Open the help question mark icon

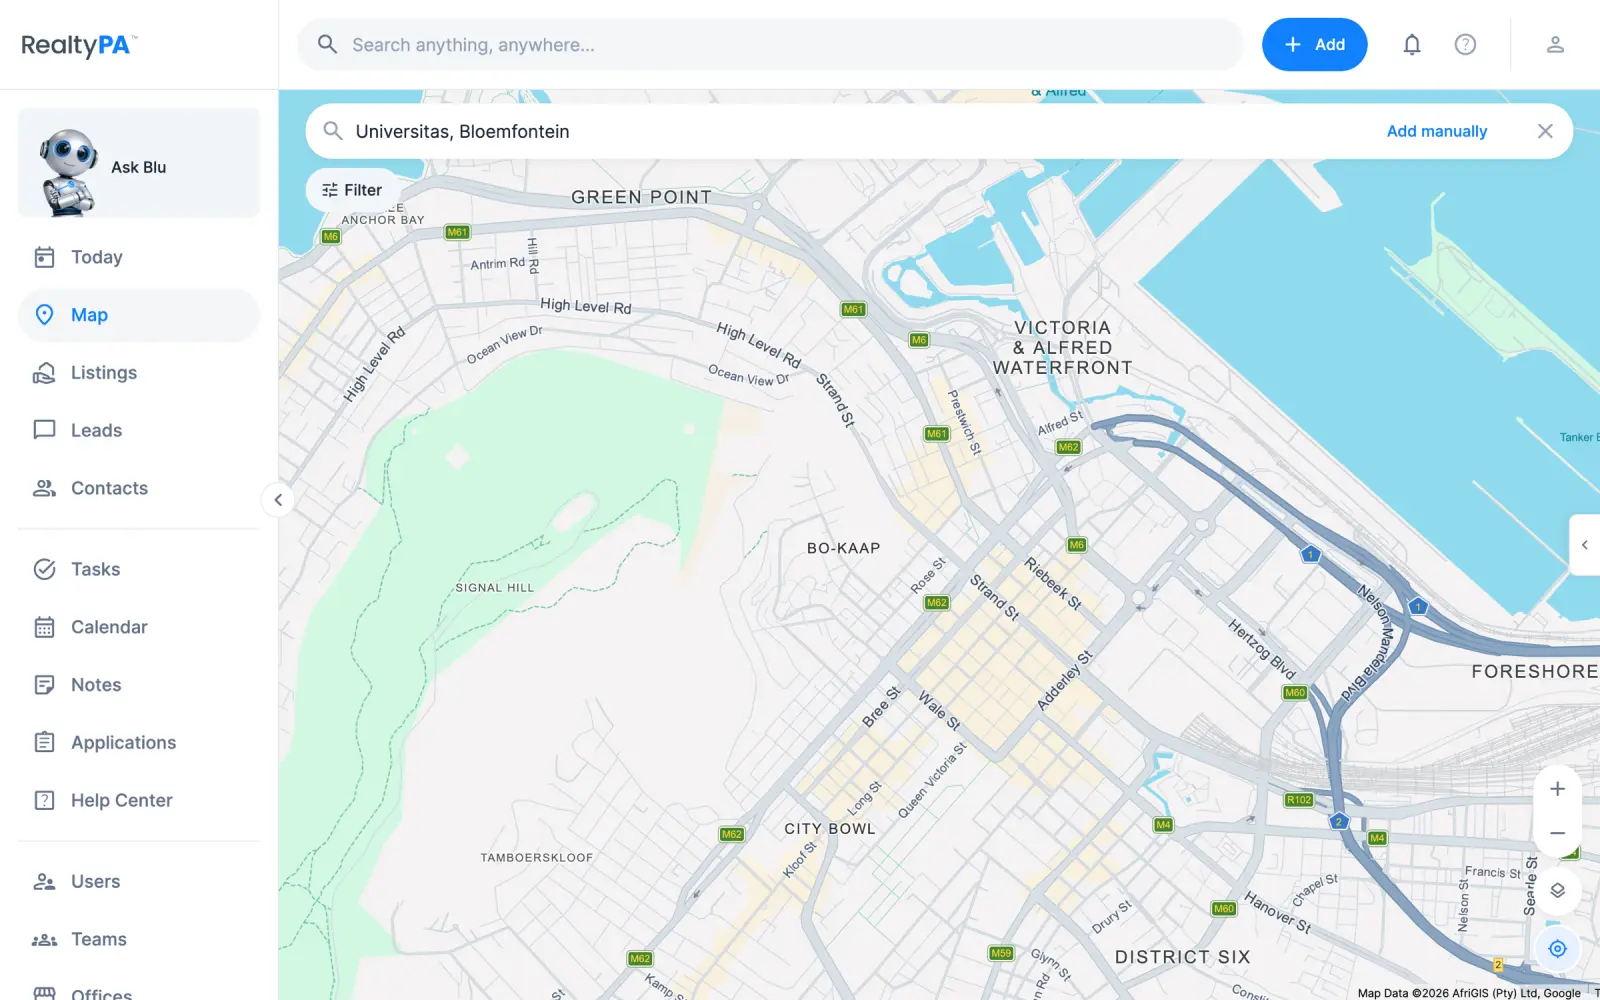click(1465, 44)
